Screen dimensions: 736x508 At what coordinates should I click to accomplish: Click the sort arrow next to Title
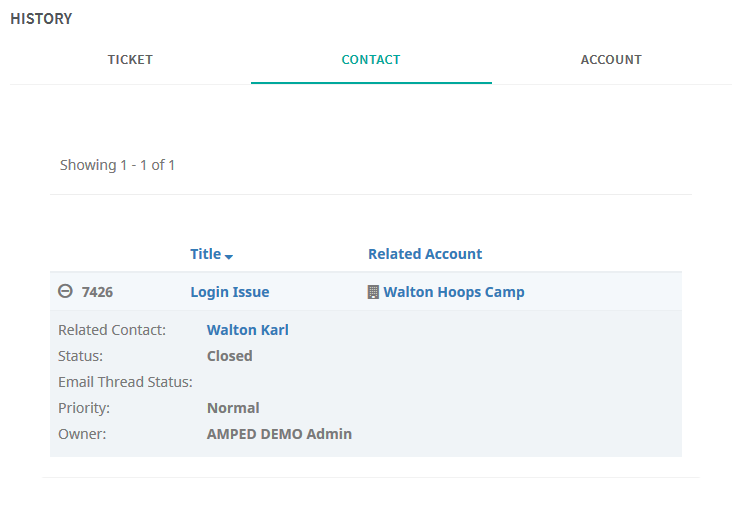[229, 256]
